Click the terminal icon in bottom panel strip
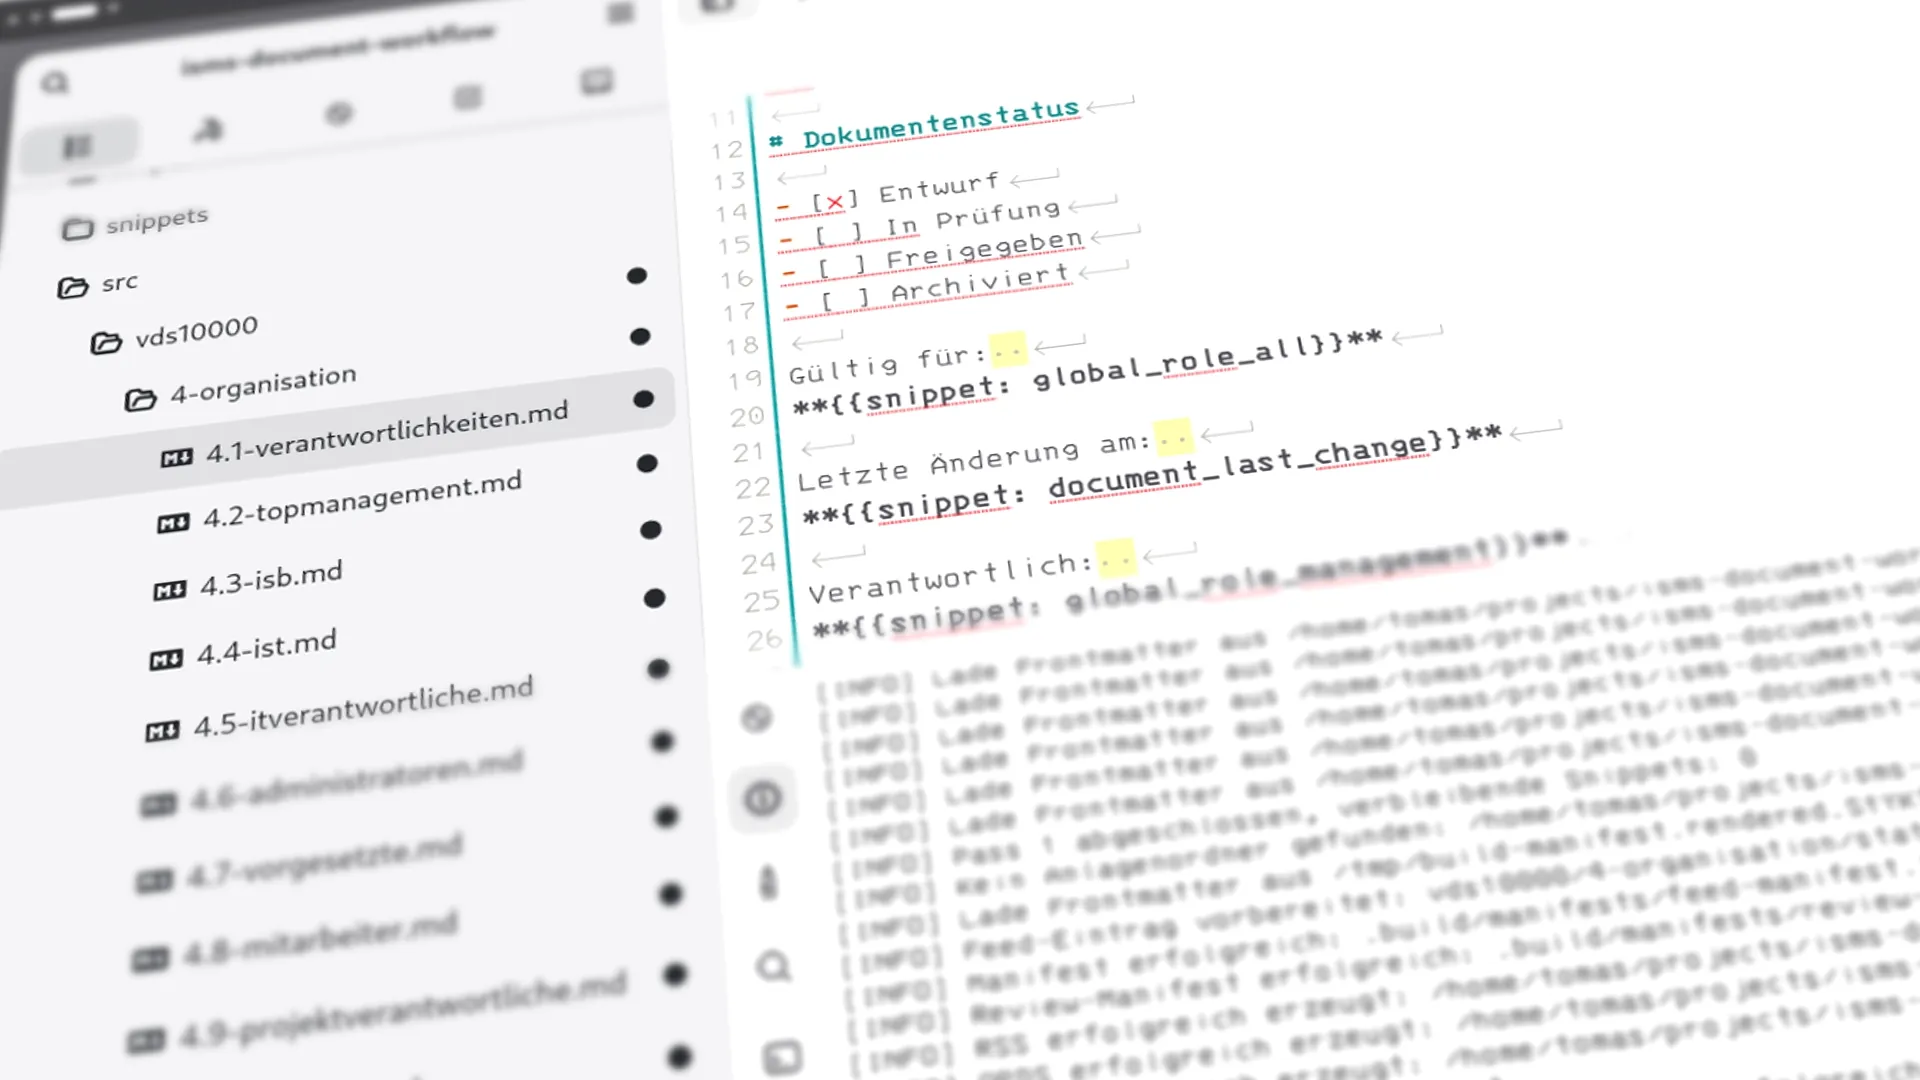The image size is (1920, 1080). (x=781, y=1057)
